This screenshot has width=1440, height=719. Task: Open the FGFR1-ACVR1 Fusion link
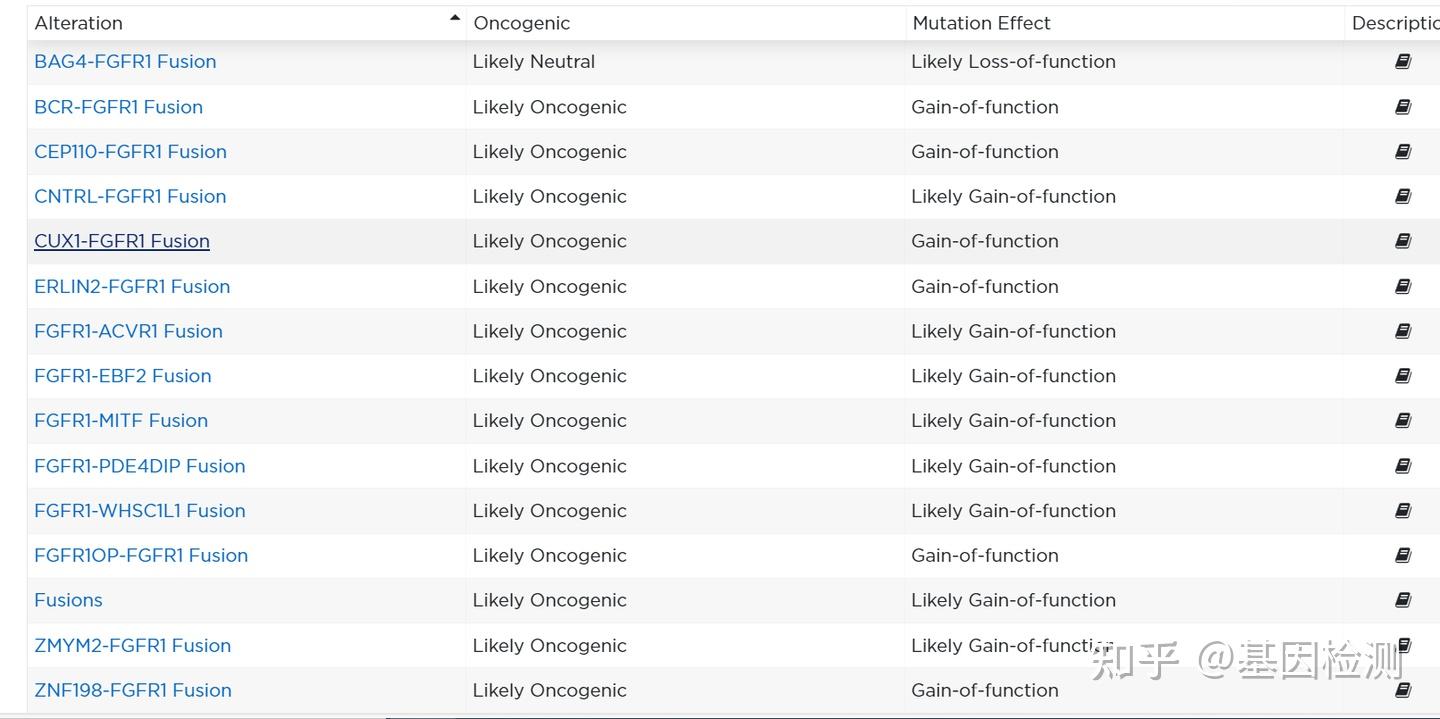(128, 331)
